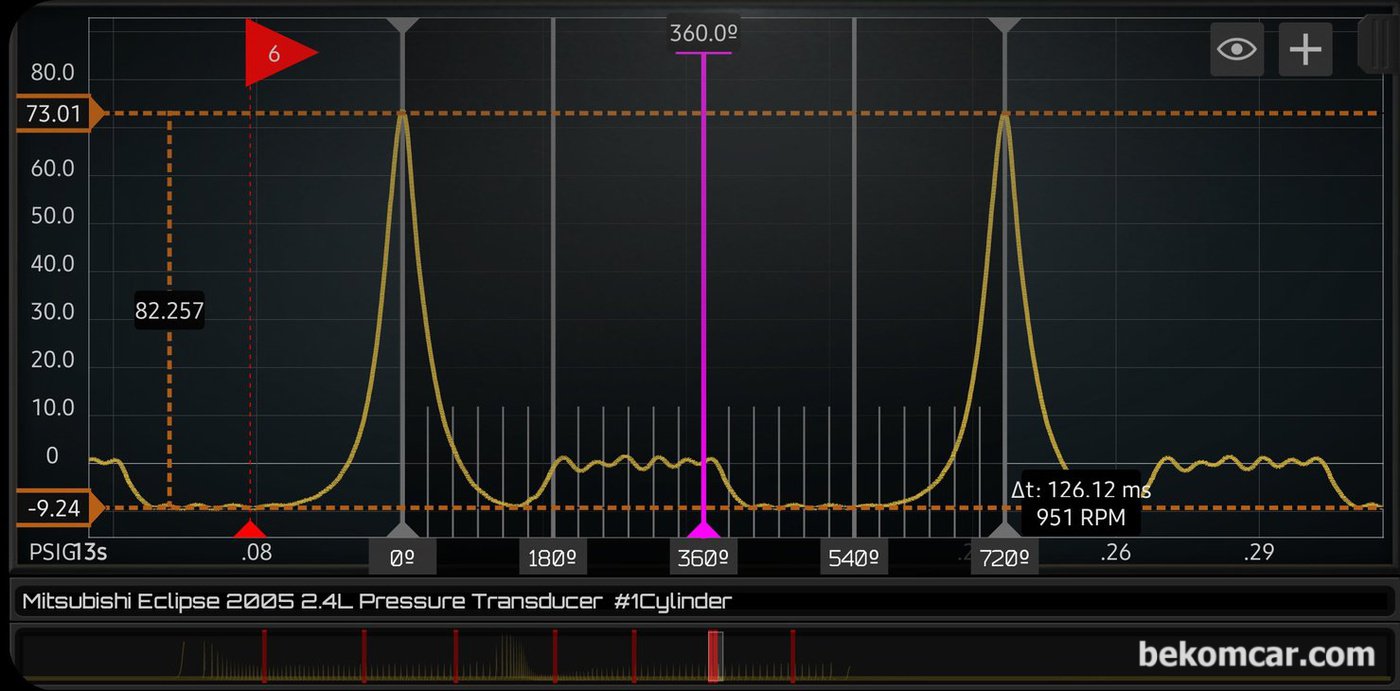Click the 360º label on the bottom axis

coord(704,558)
